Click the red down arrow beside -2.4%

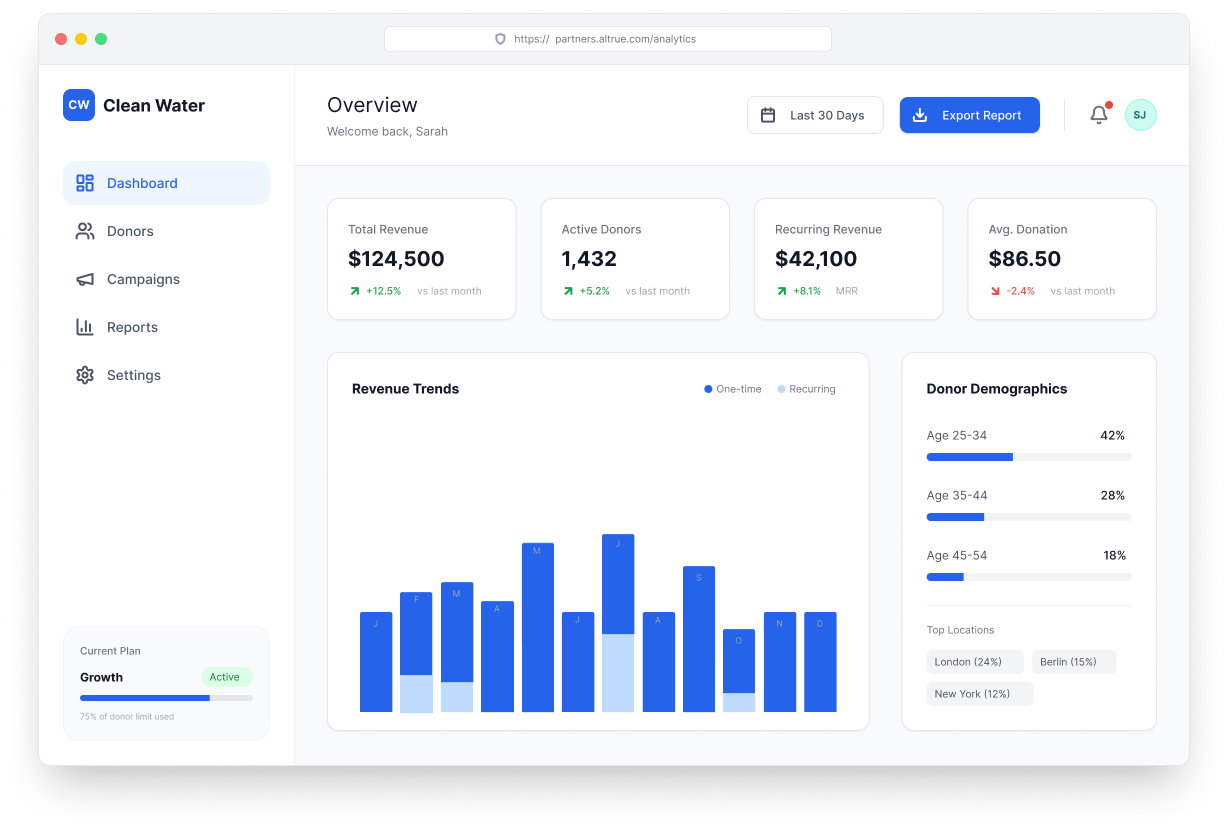995,291
